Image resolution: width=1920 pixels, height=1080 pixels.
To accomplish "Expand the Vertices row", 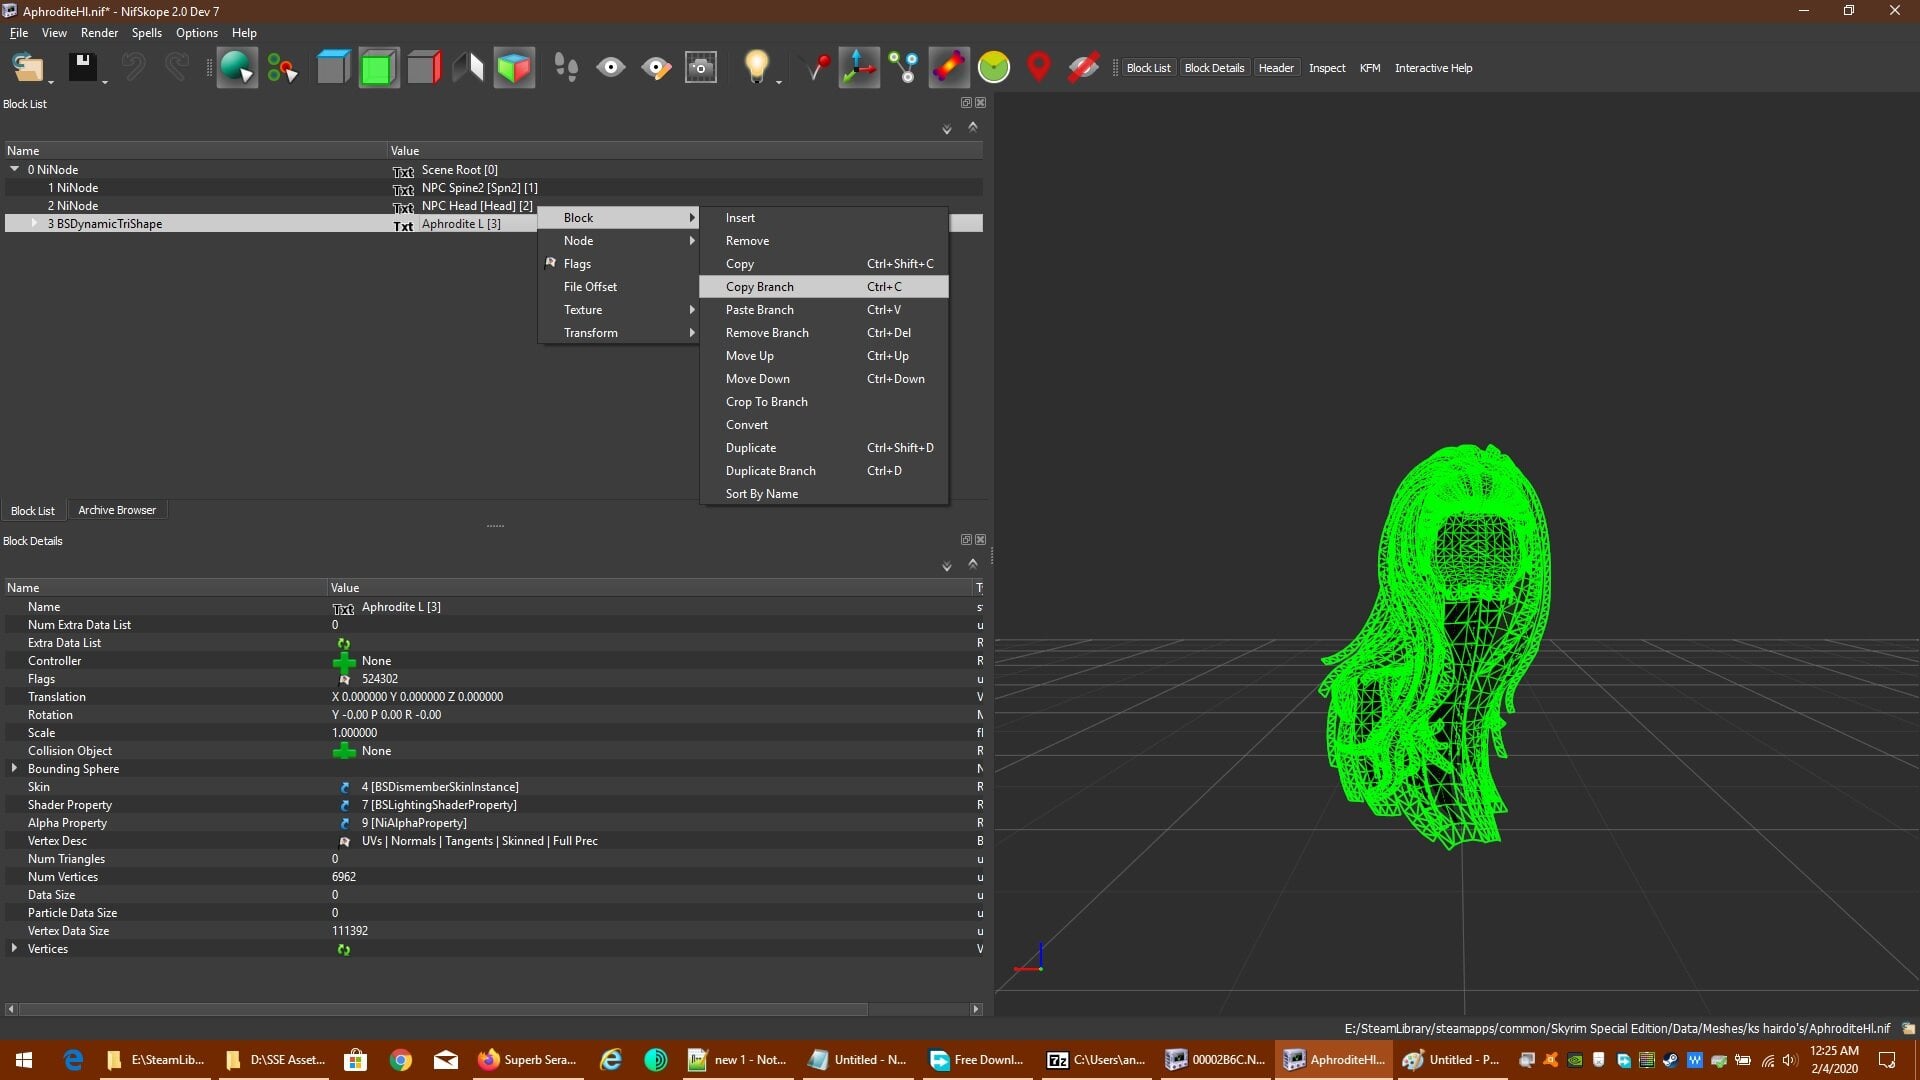I will (x=14, y=948).
